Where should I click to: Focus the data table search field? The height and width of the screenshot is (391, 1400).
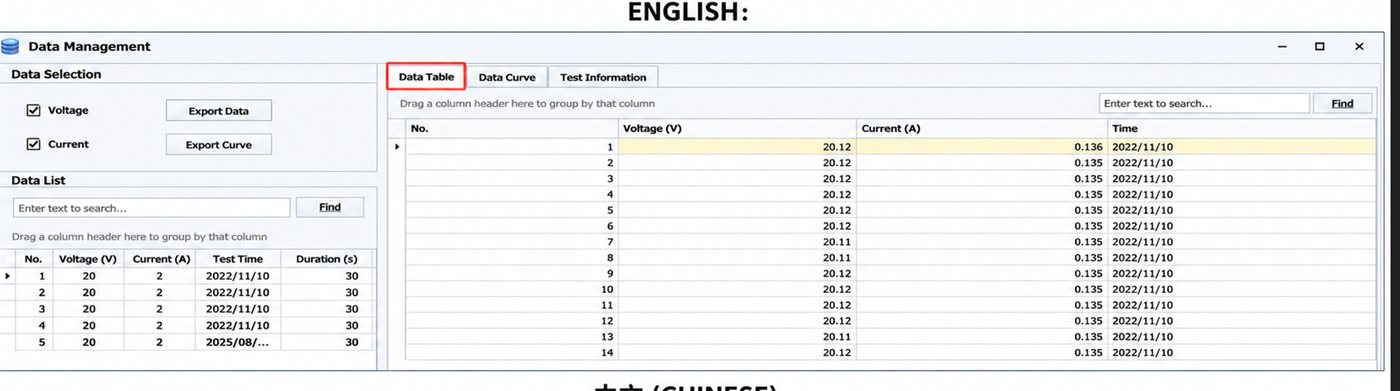pyautogui.click(x=1204, y=103)
